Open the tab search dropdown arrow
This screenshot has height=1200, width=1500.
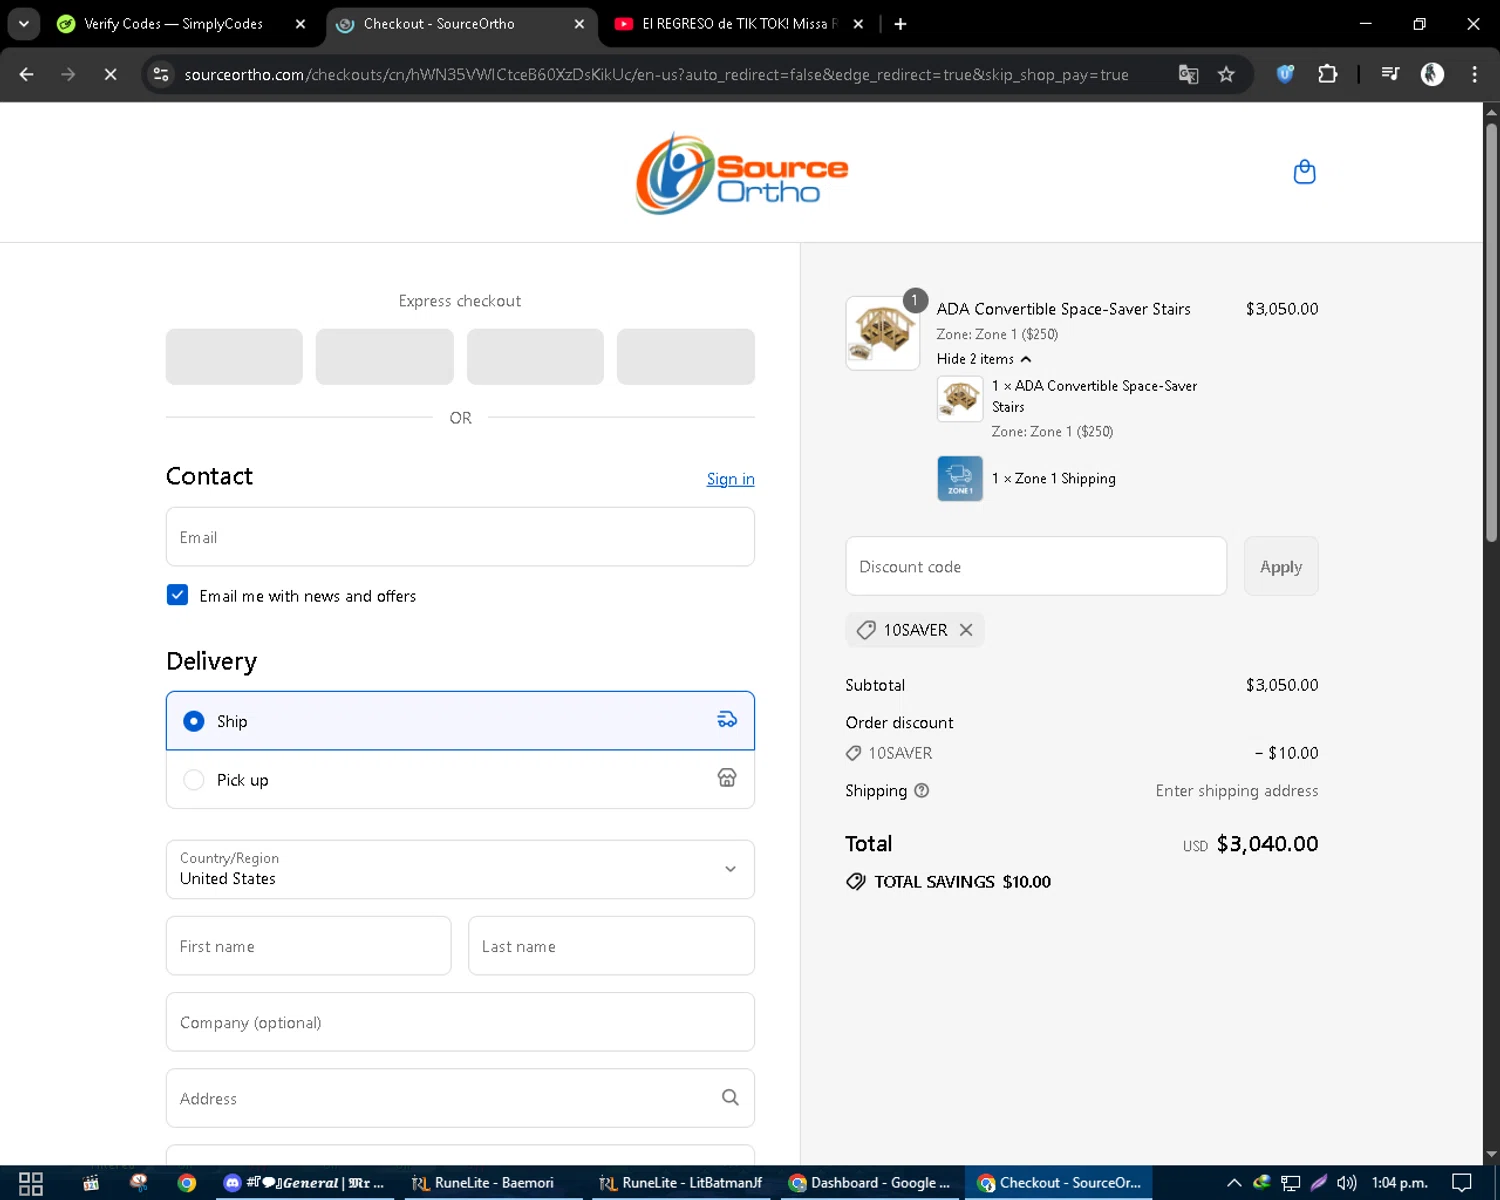click(23, 24)
